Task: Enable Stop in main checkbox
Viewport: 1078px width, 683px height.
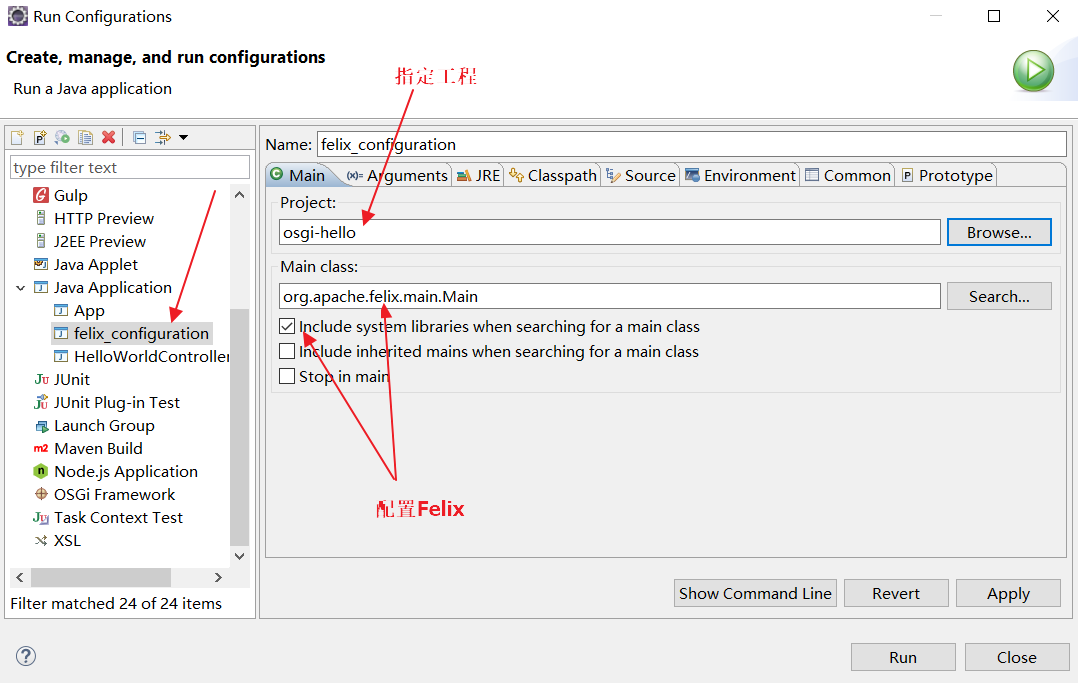Action: pyautogui.click(x=287, y=376)
